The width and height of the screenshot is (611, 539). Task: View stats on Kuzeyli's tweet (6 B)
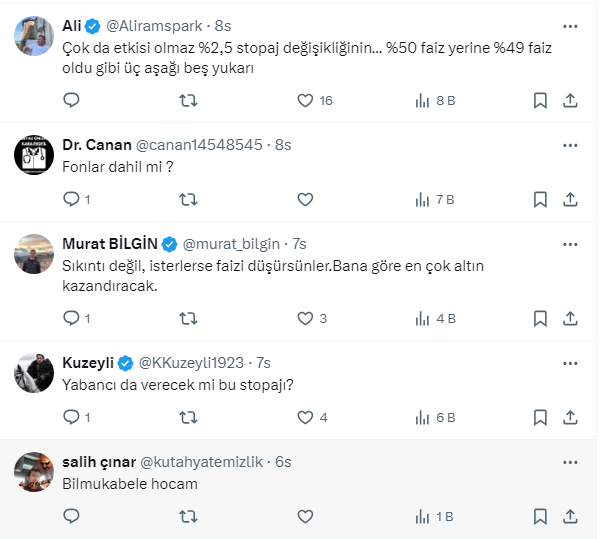point(434,417)
